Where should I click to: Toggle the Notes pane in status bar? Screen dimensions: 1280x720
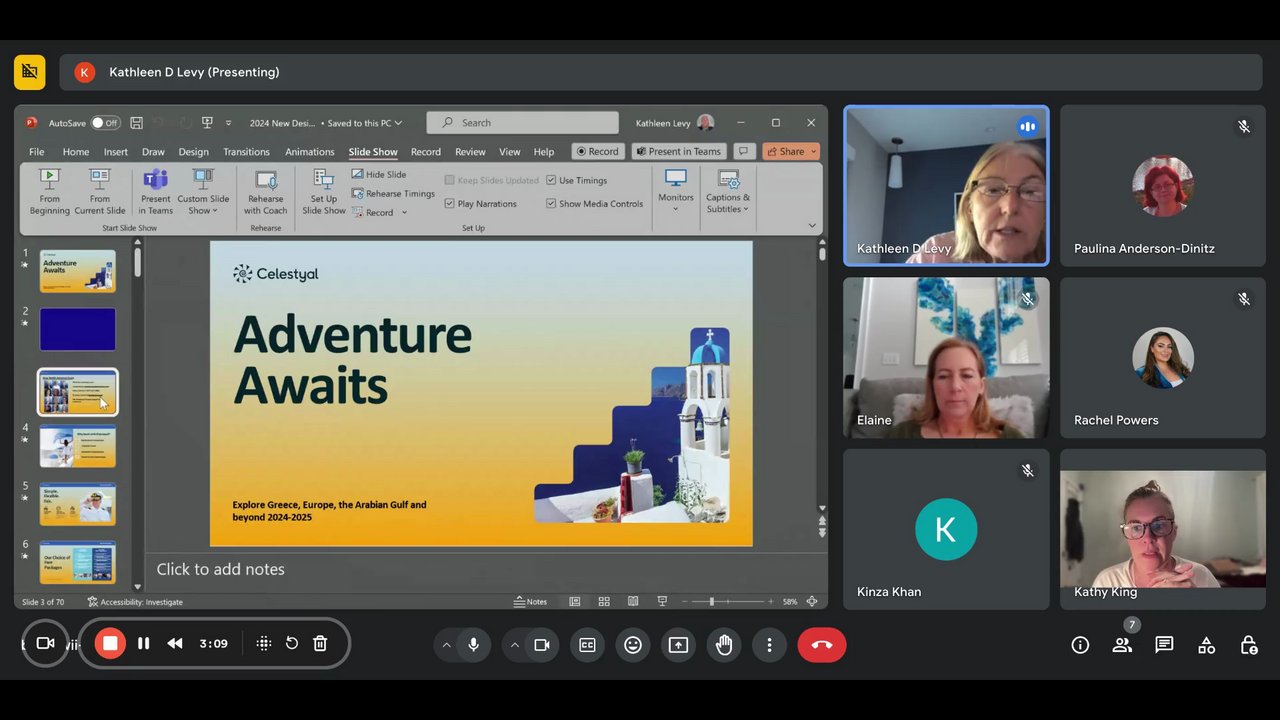531,601
